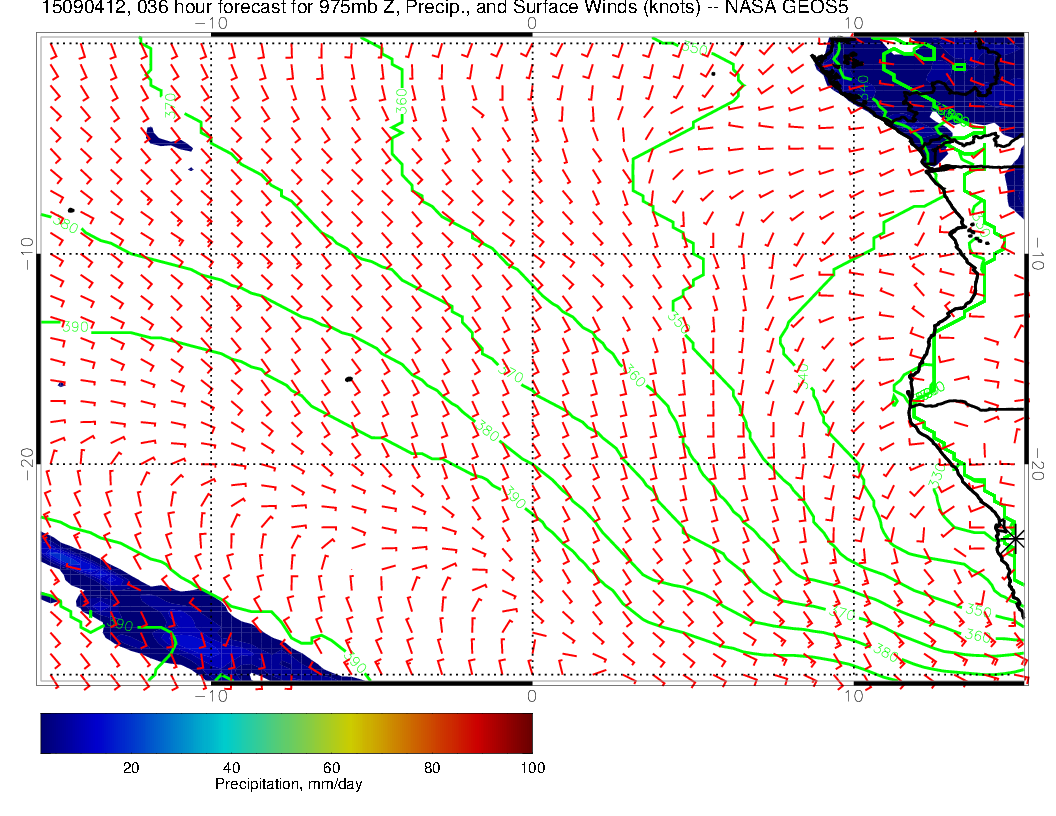This screenshot has width=1056, height=816.
Task: Select the colorbar tick label 60
Action: tap(332, 768)
